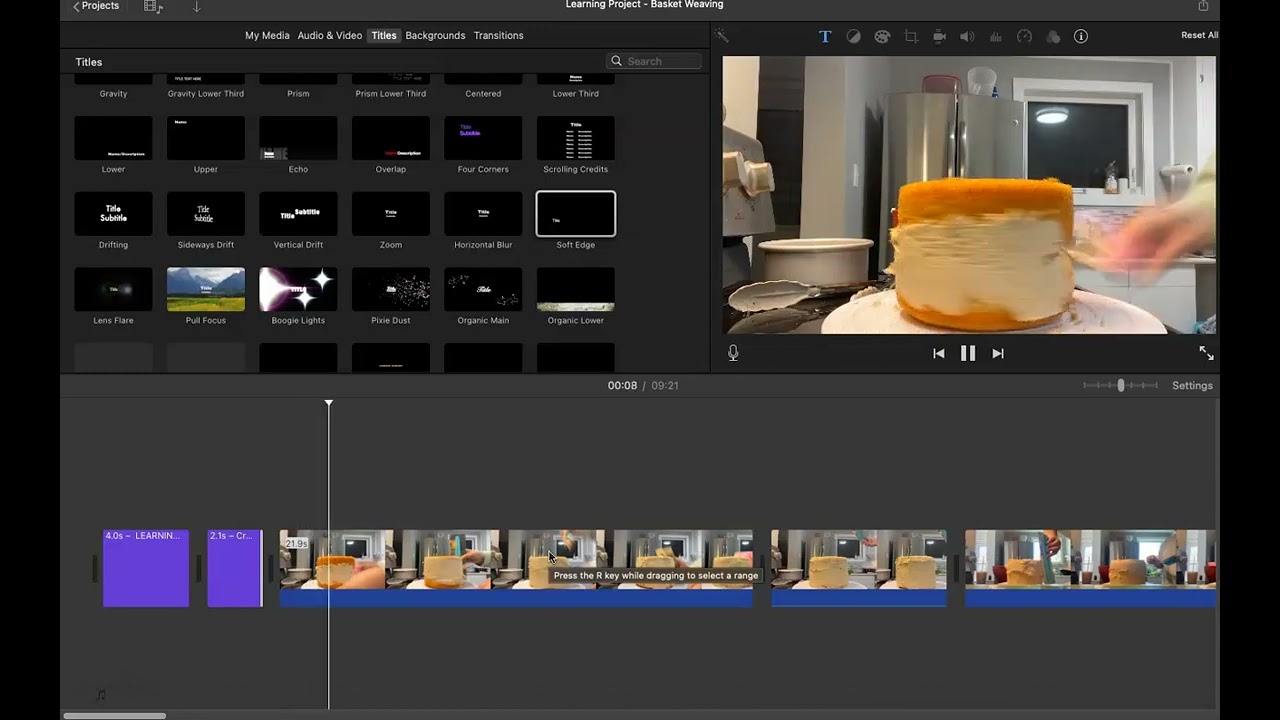Show the clip information (i) panel
Image resolution: width=1280 pixels, height=720 pixels.
click(x=1081, y=36)
